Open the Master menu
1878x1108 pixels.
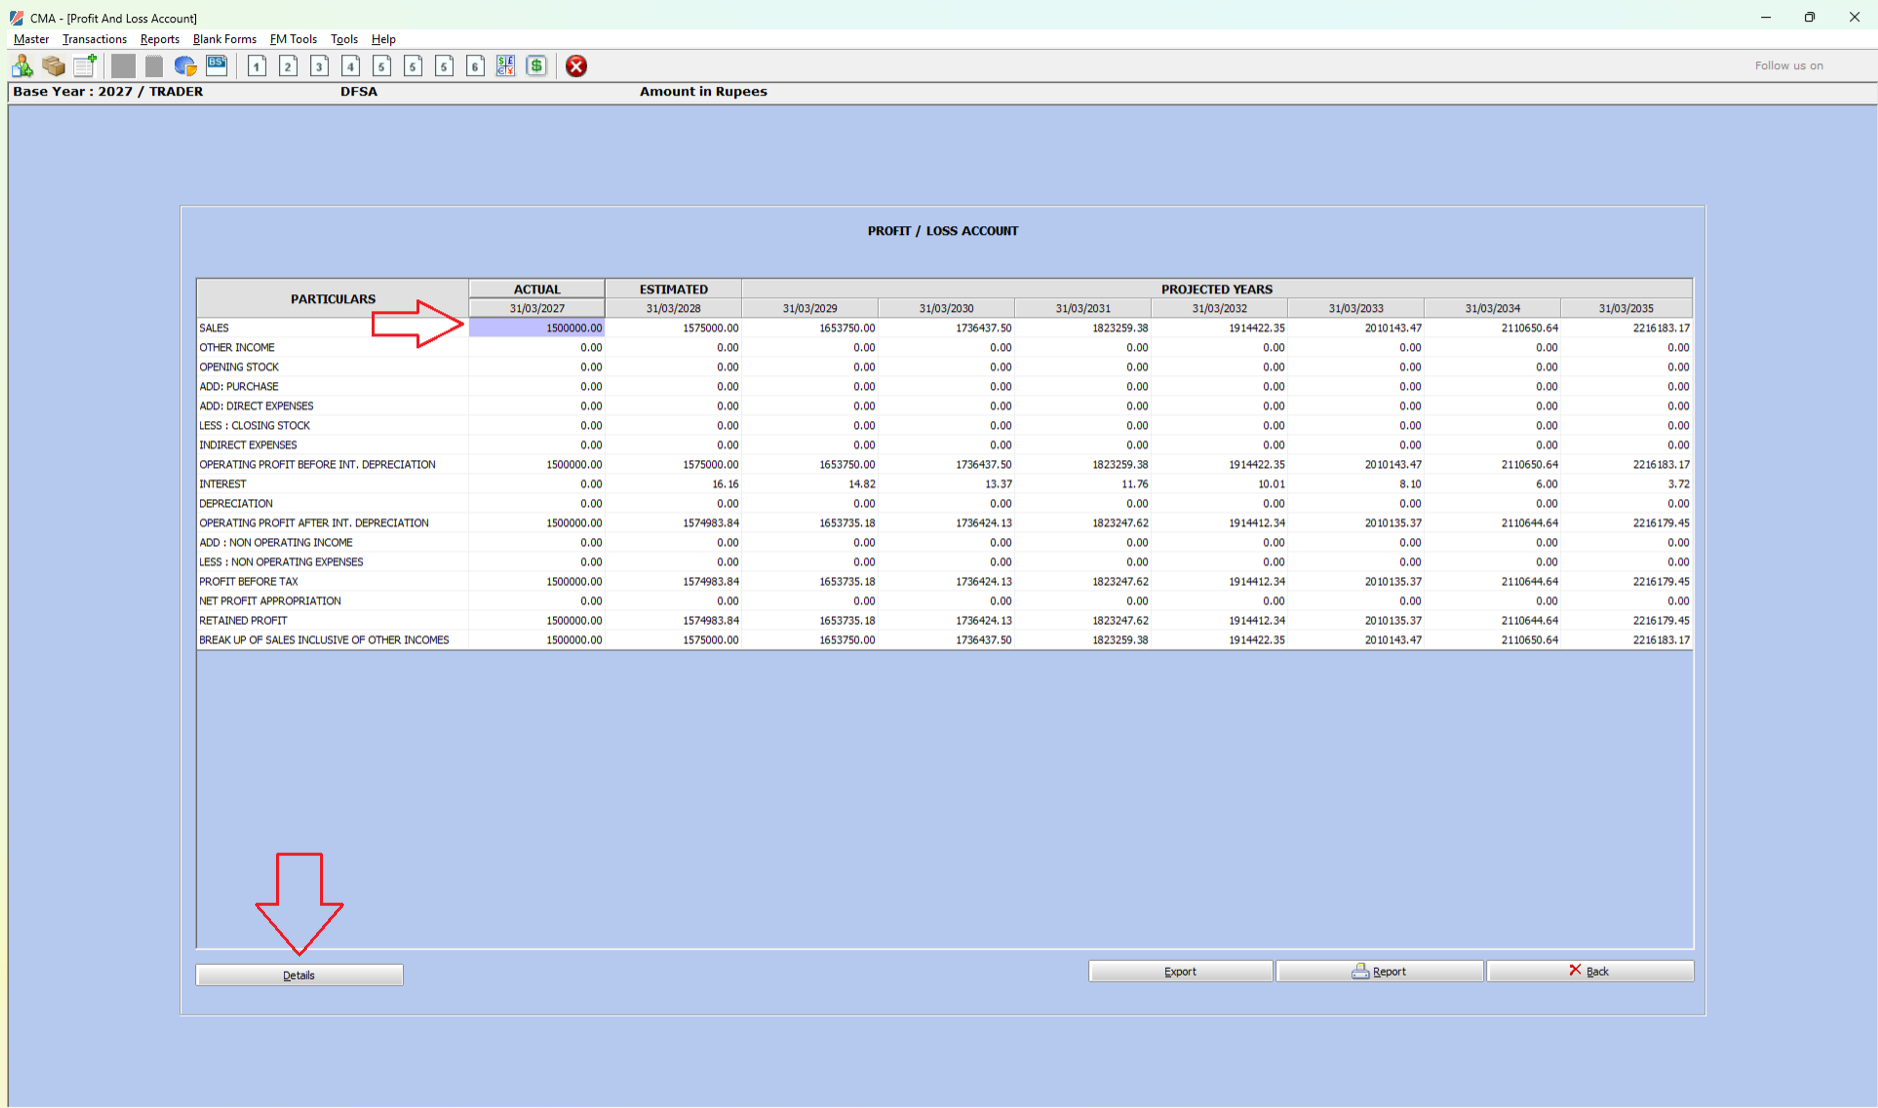pyautogui.click(x=31, y=39)
